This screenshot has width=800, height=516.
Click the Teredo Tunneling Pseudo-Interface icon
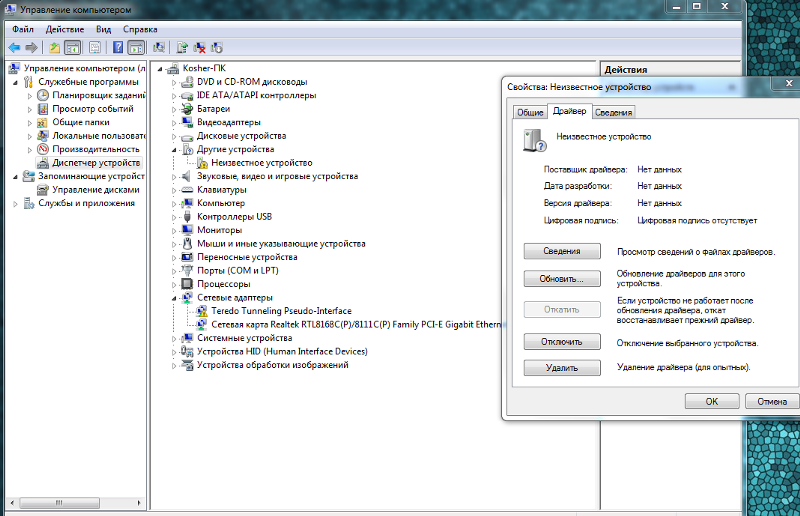202,311
